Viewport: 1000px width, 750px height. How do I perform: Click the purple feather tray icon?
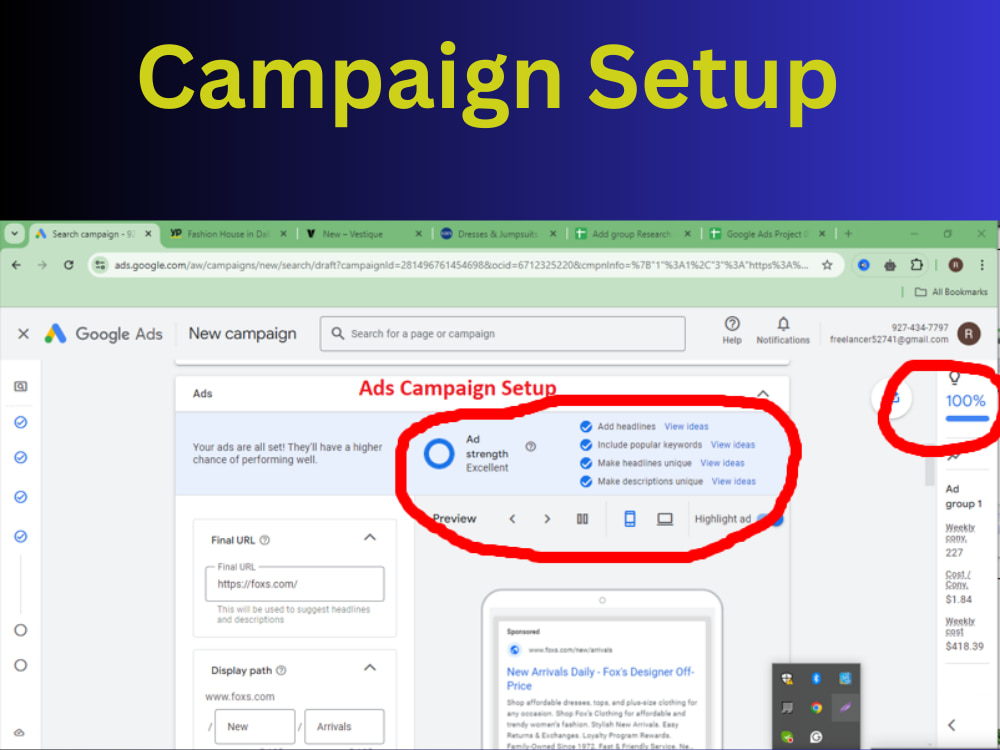[845, 707]
